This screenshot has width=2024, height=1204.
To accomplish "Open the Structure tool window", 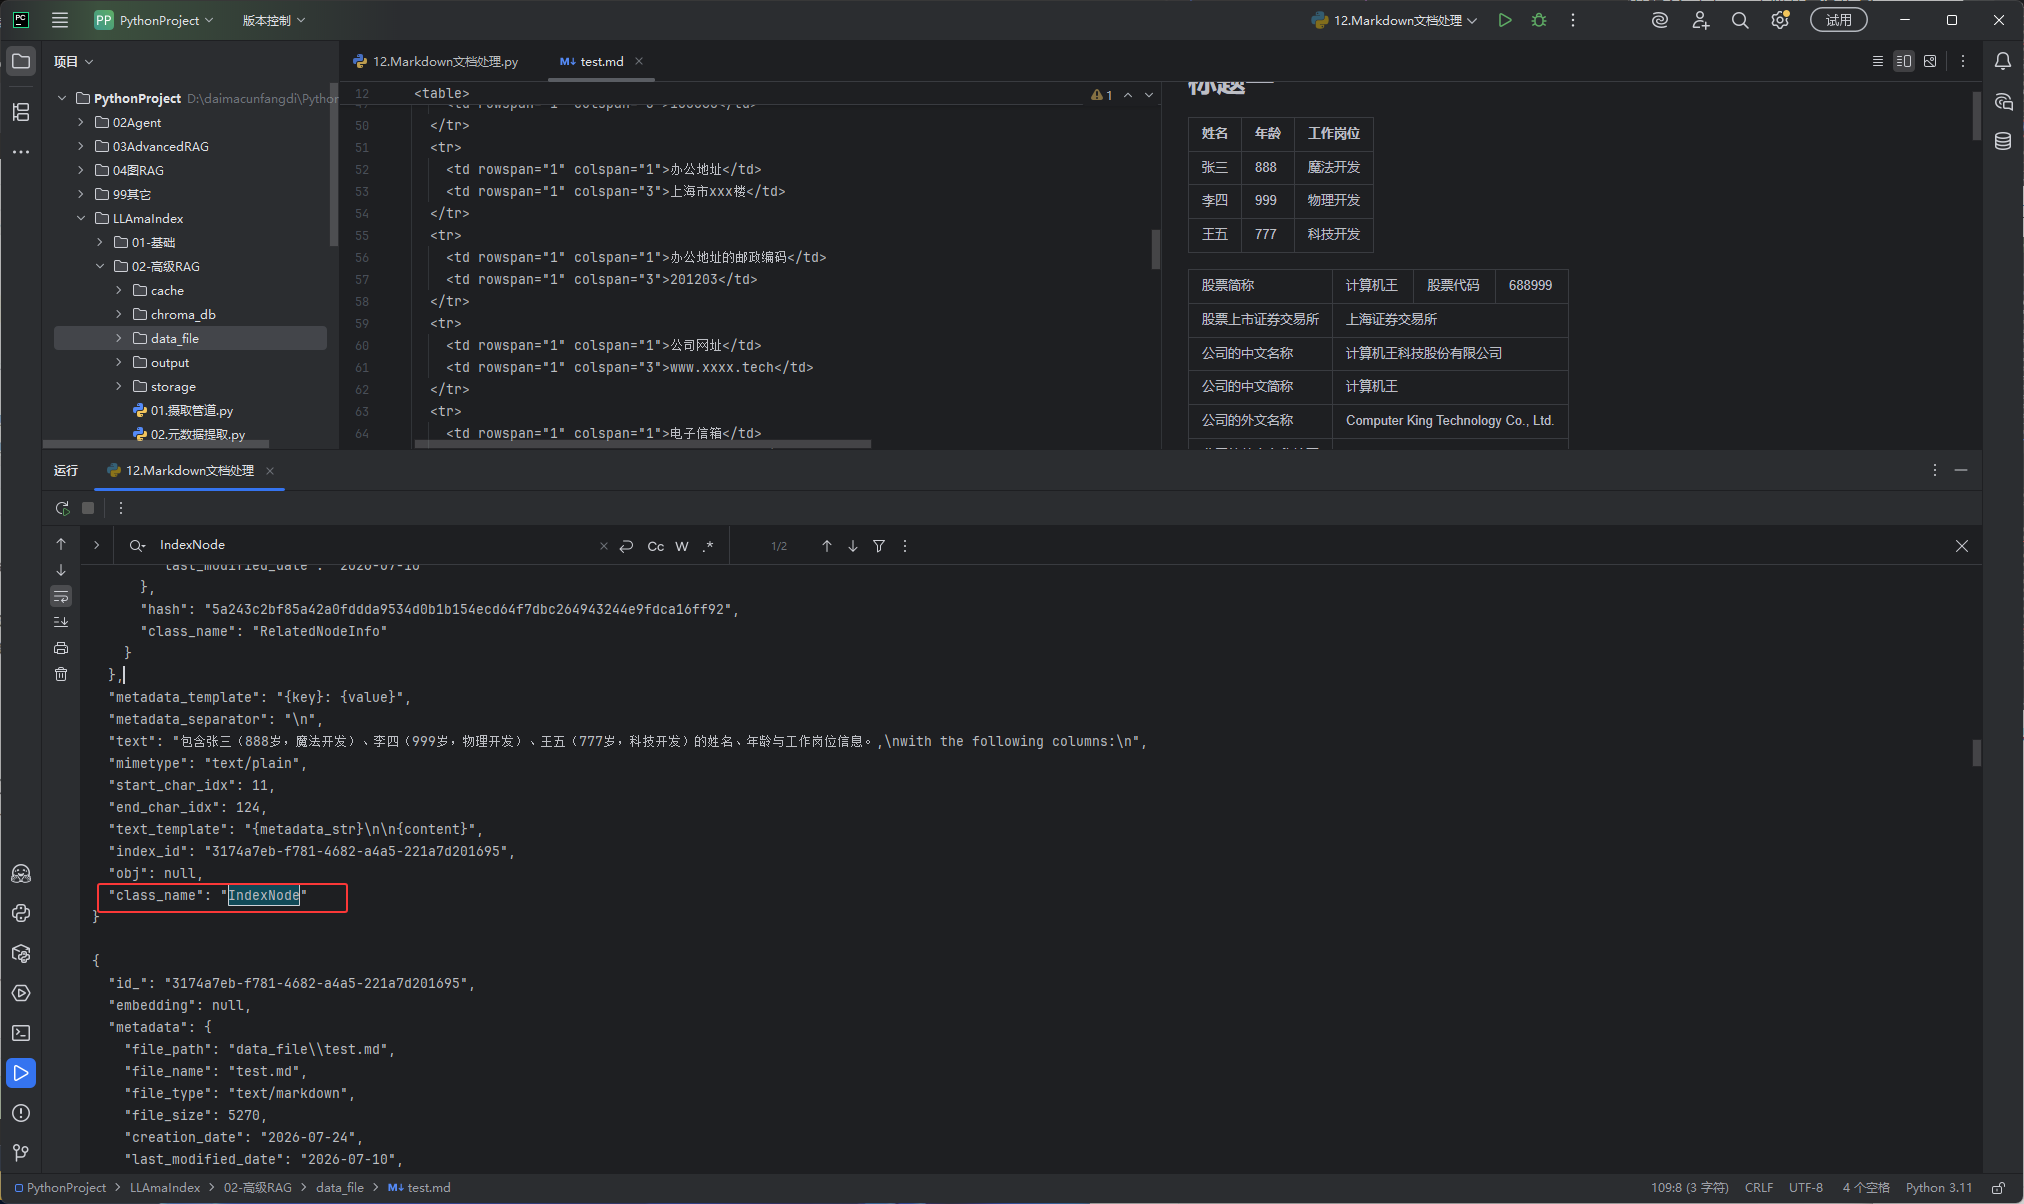I will click(x=21, y=112).
